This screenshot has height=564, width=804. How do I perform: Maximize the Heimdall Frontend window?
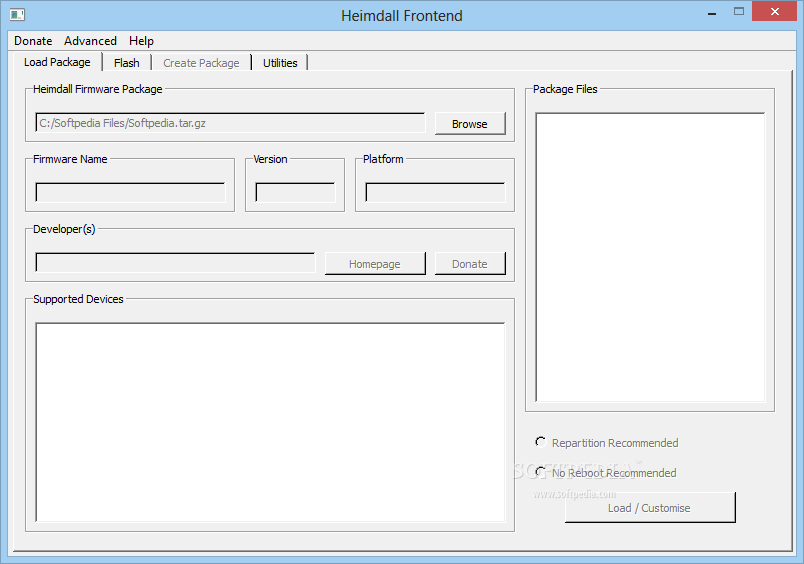coord(738,11)
